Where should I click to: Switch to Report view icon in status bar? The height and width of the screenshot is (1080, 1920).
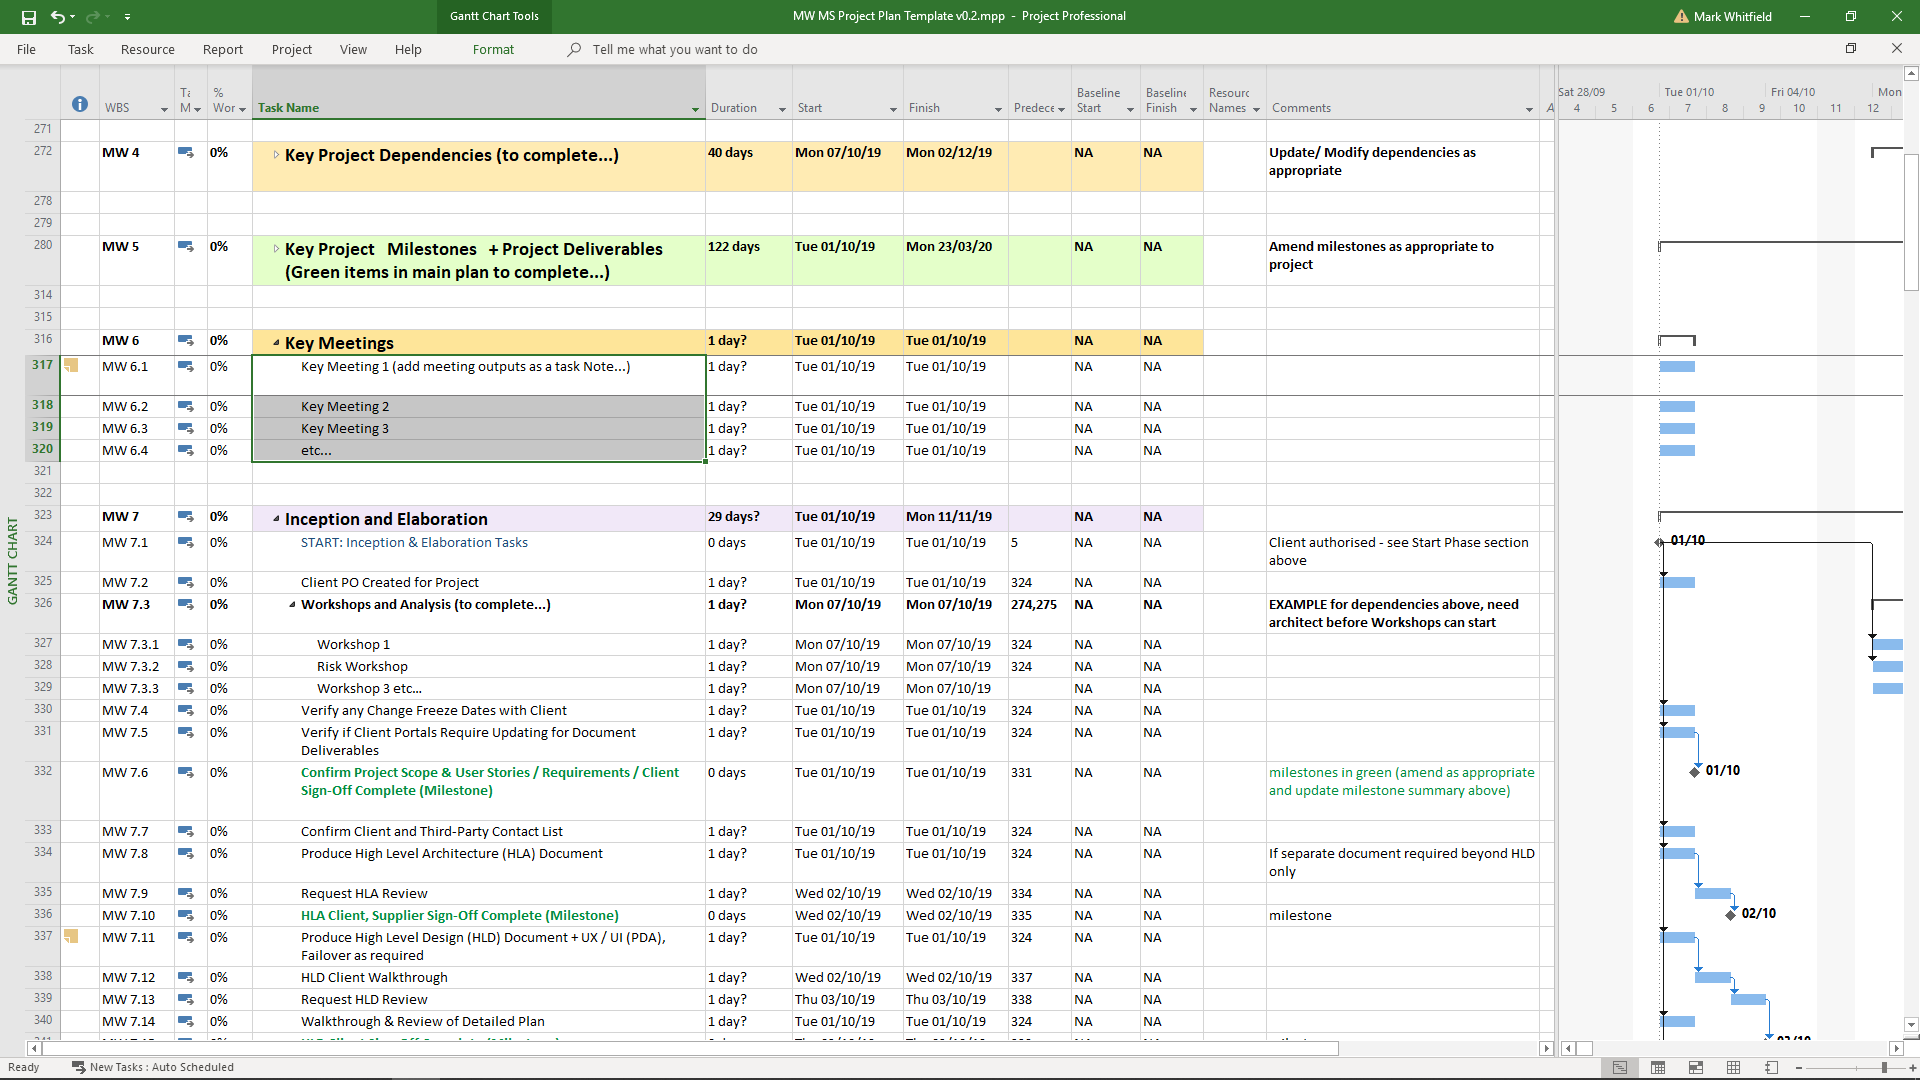pos(1771,1068)
